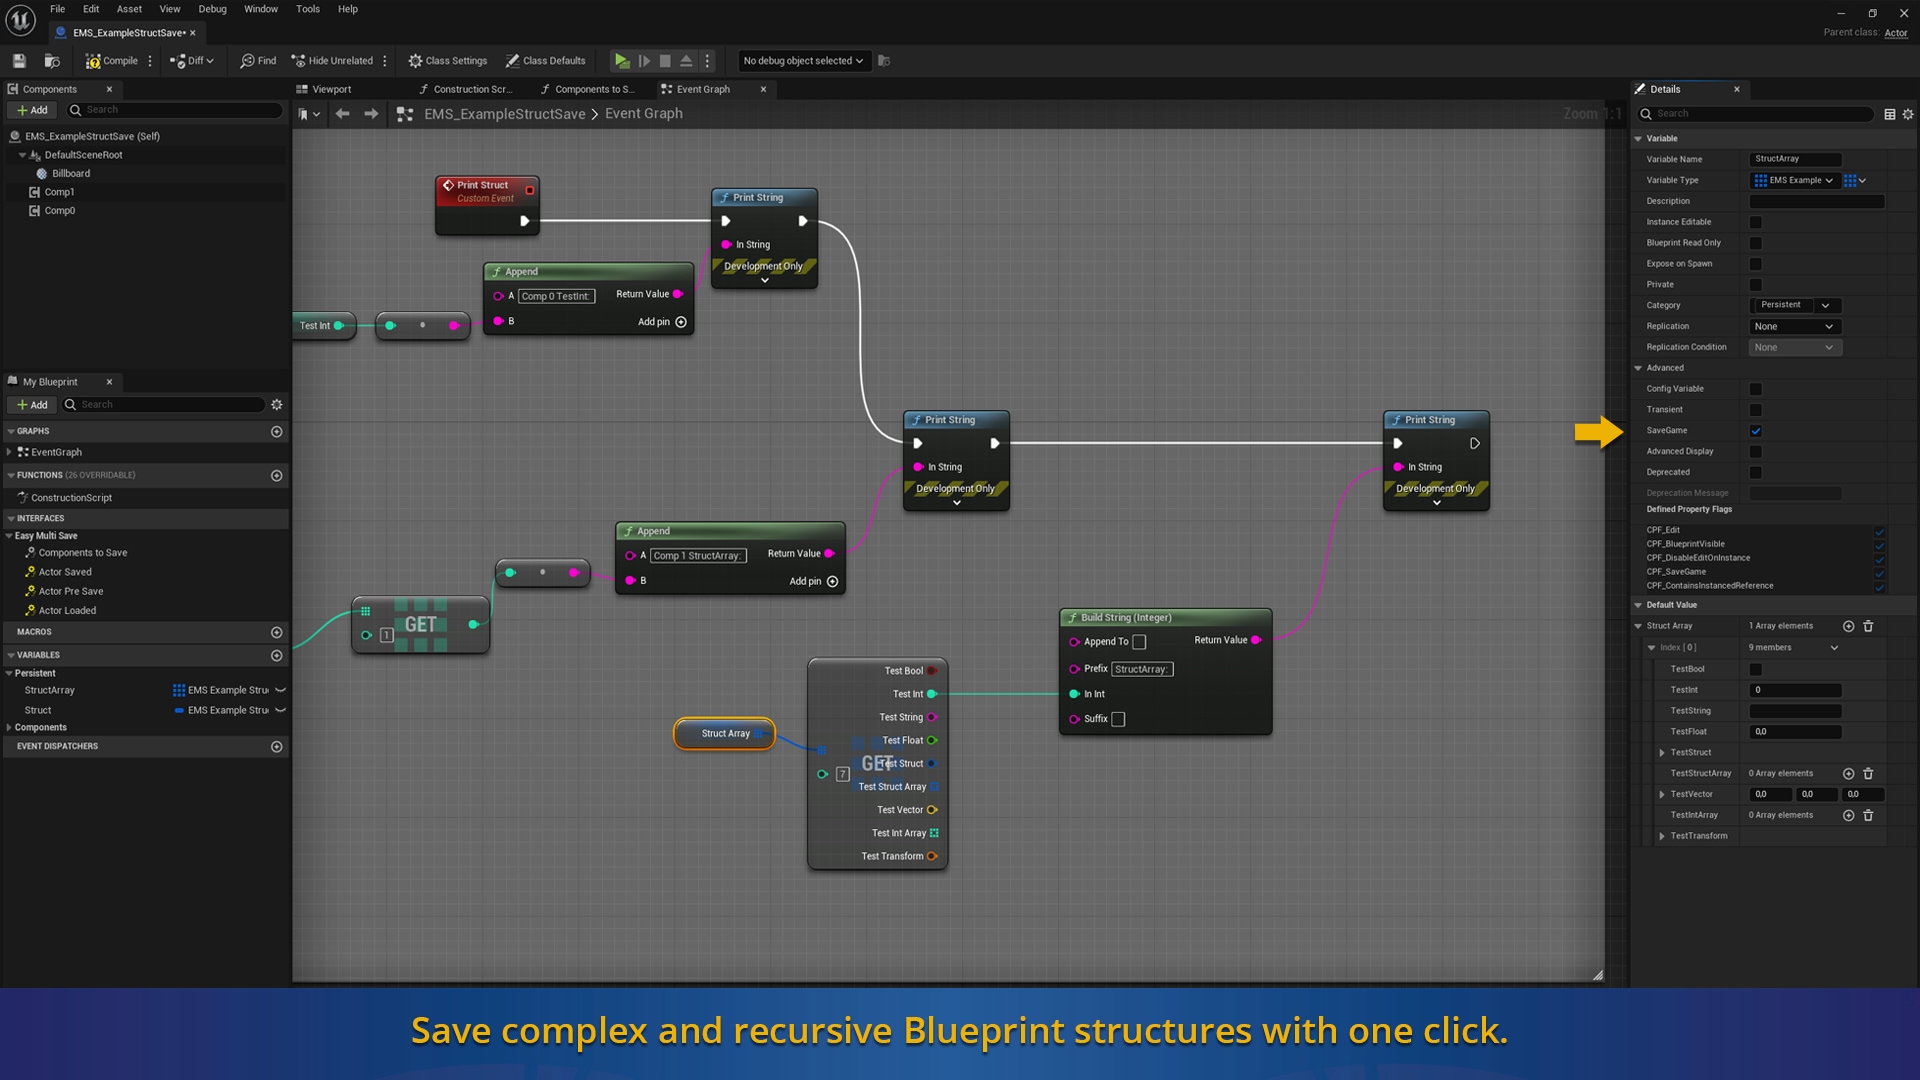Click Add variable button in My Blueprint
The image size is (1920, 1080).
[x=277, y=654]
